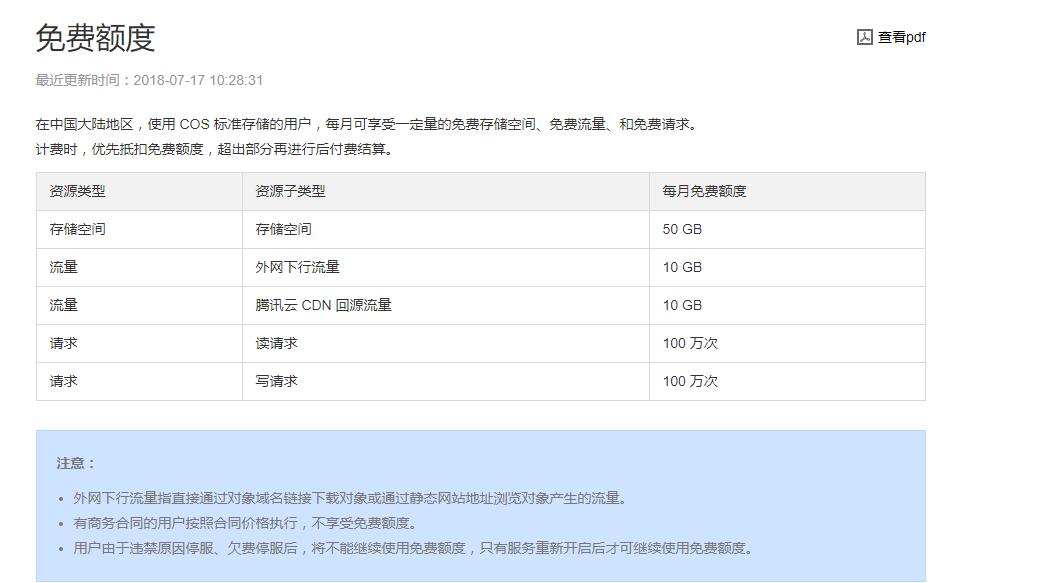Click the 注意 heading in the notice box
1048x583 pixels.
pyautogui.click(x=76, y=463)
